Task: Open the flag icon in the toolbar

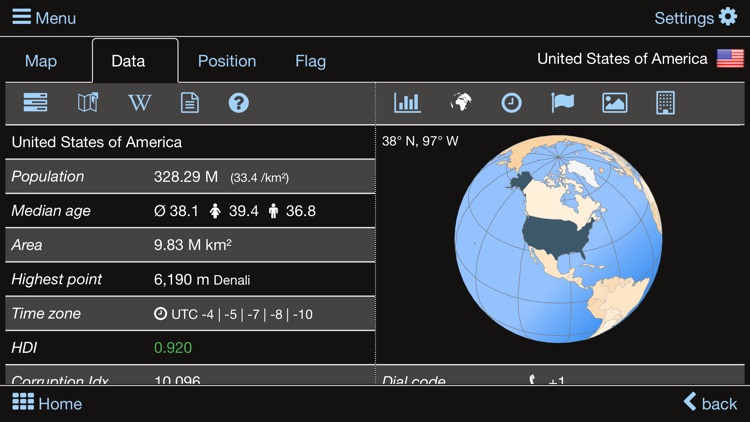Action: (562, 102)
